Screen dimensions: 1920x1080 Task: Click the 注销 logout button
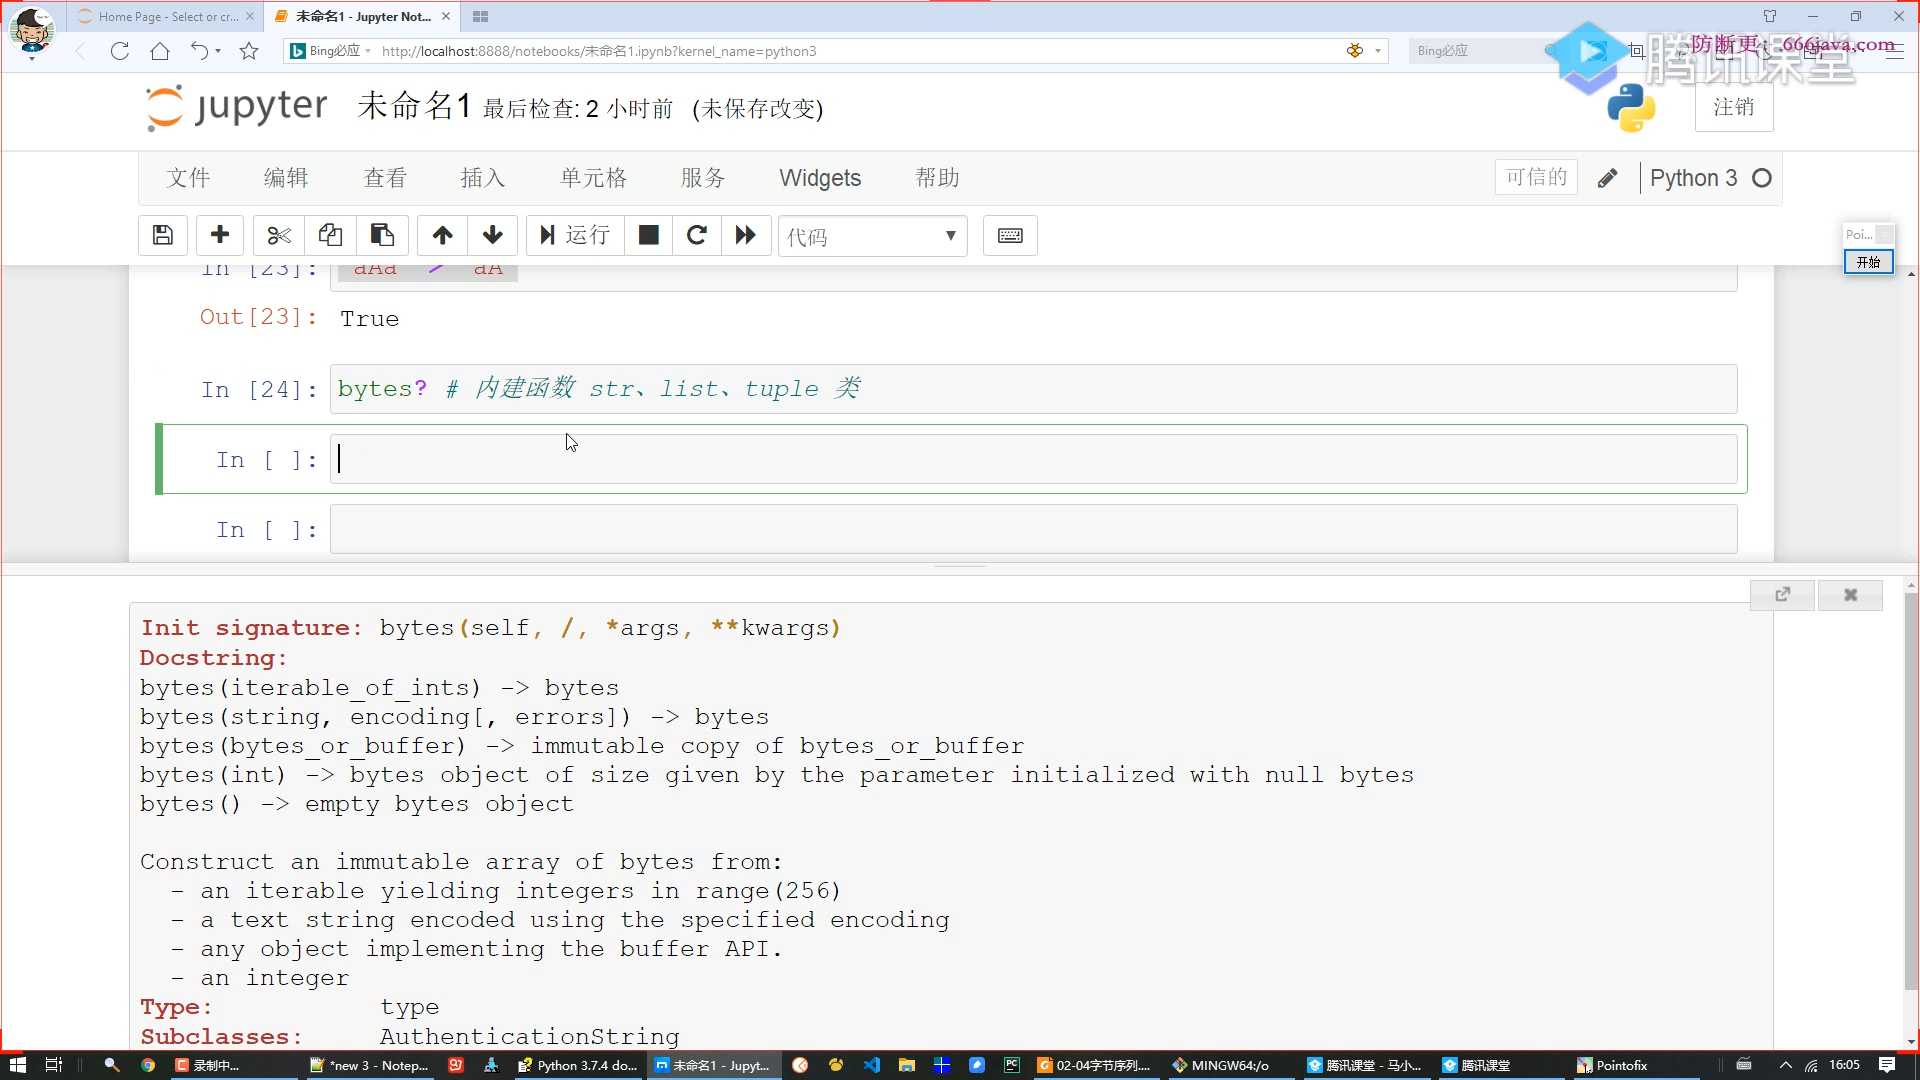pyautogui.click(x=1734, y=107)
